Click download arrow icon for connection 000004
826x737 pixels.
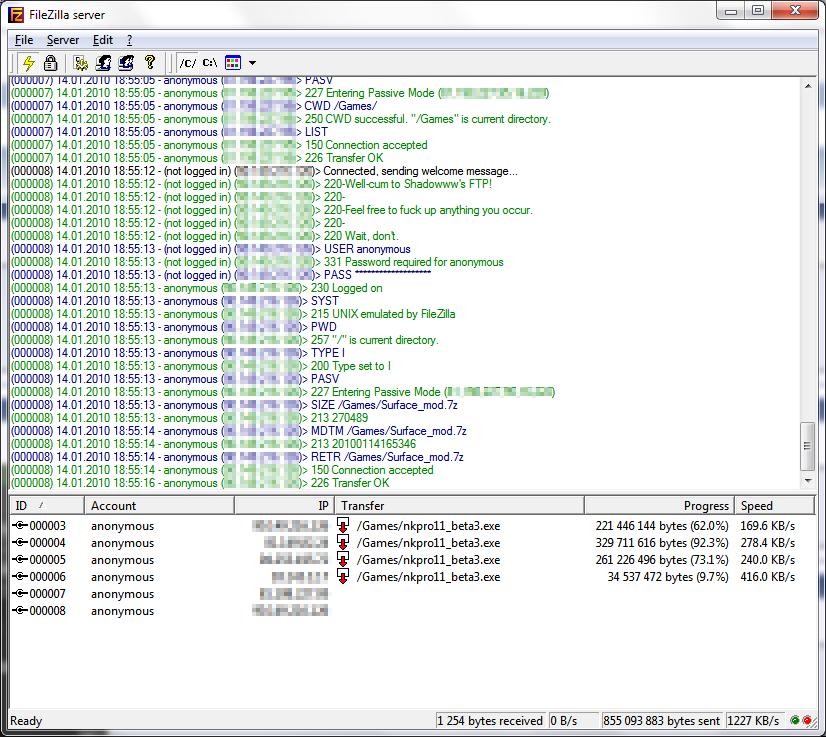343,542
